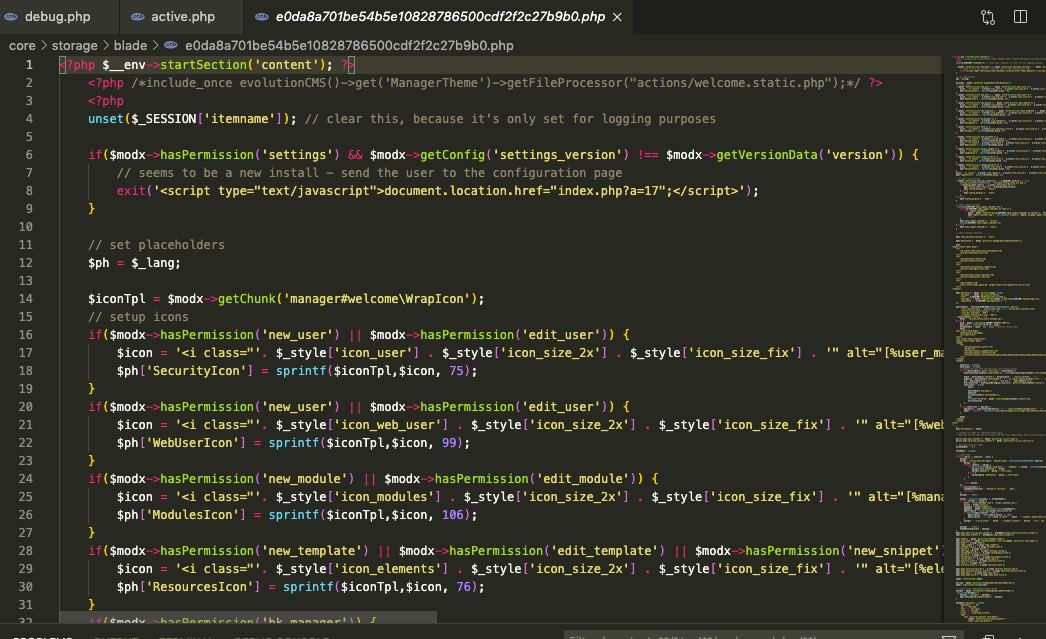Click $ph['ResourcesIcon'] on line 30

(x=189, y=587)
